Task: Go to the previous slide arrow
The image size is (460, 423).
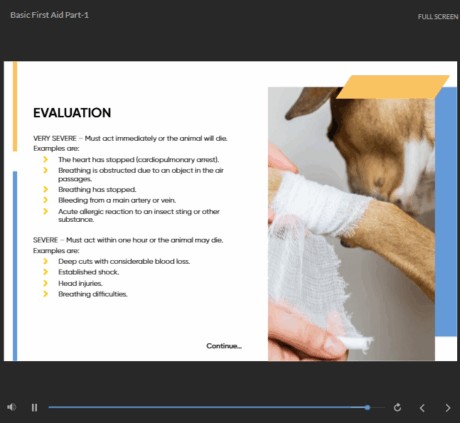Action: [422, 408]
